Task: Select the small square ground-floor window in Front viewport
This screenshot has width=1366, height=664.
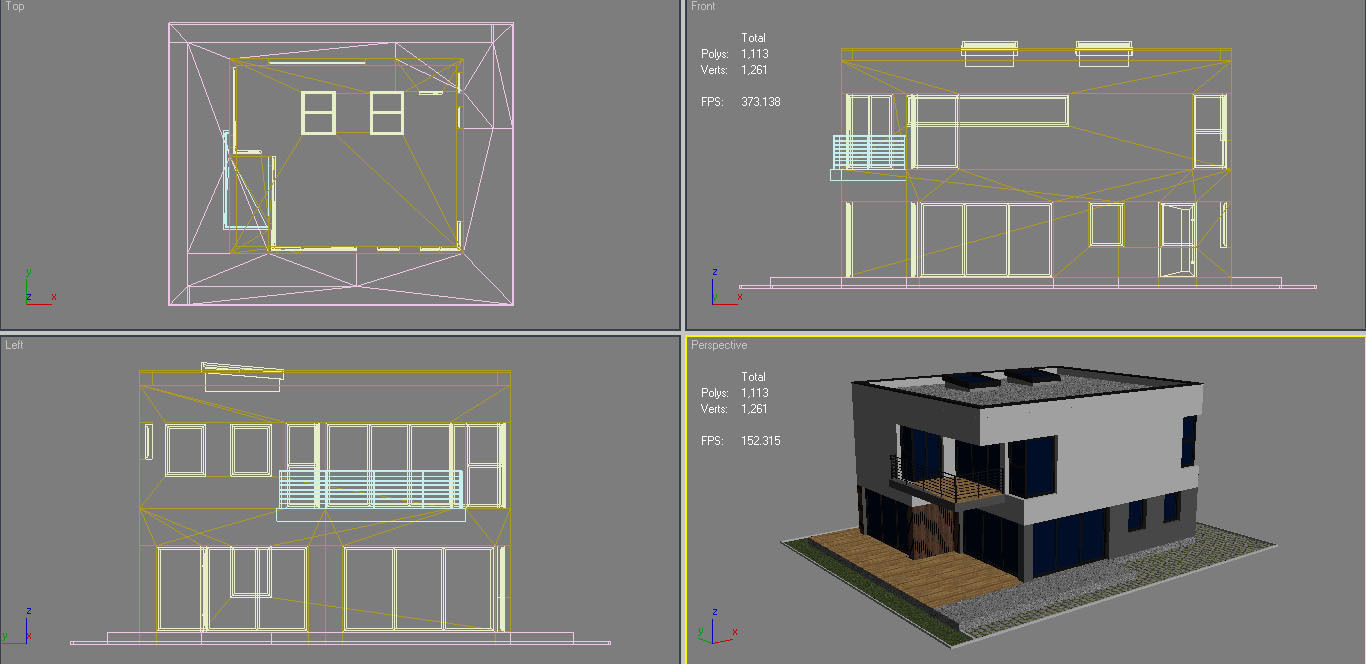Action: click(1106, 224)
